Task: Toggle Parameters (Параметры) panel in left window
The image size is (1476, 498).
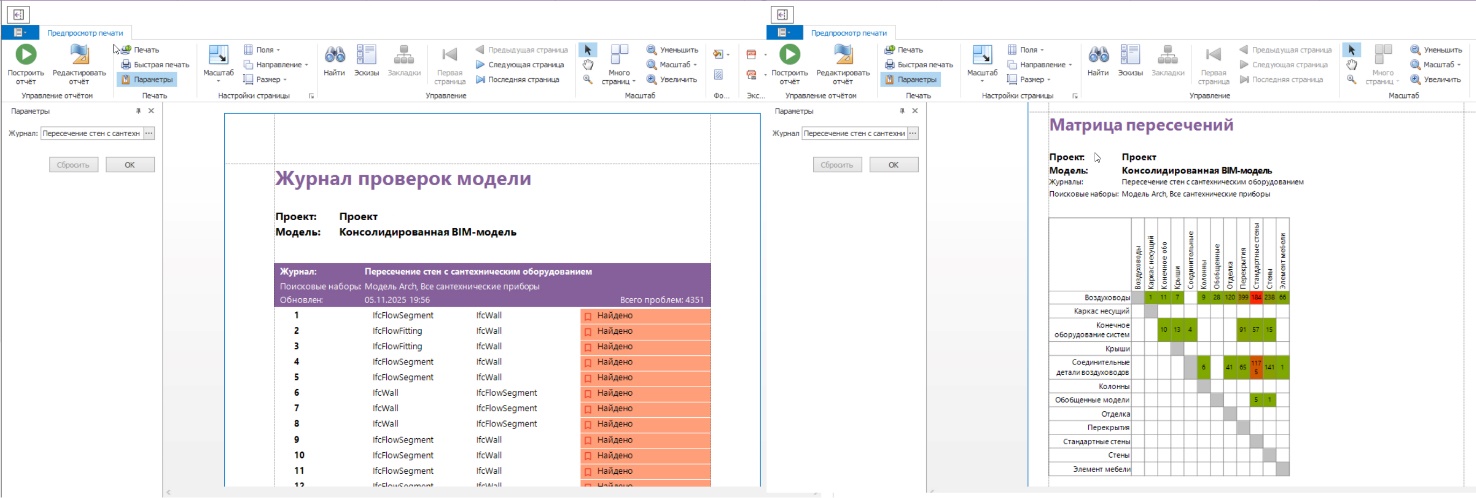Action: [147, 79]
